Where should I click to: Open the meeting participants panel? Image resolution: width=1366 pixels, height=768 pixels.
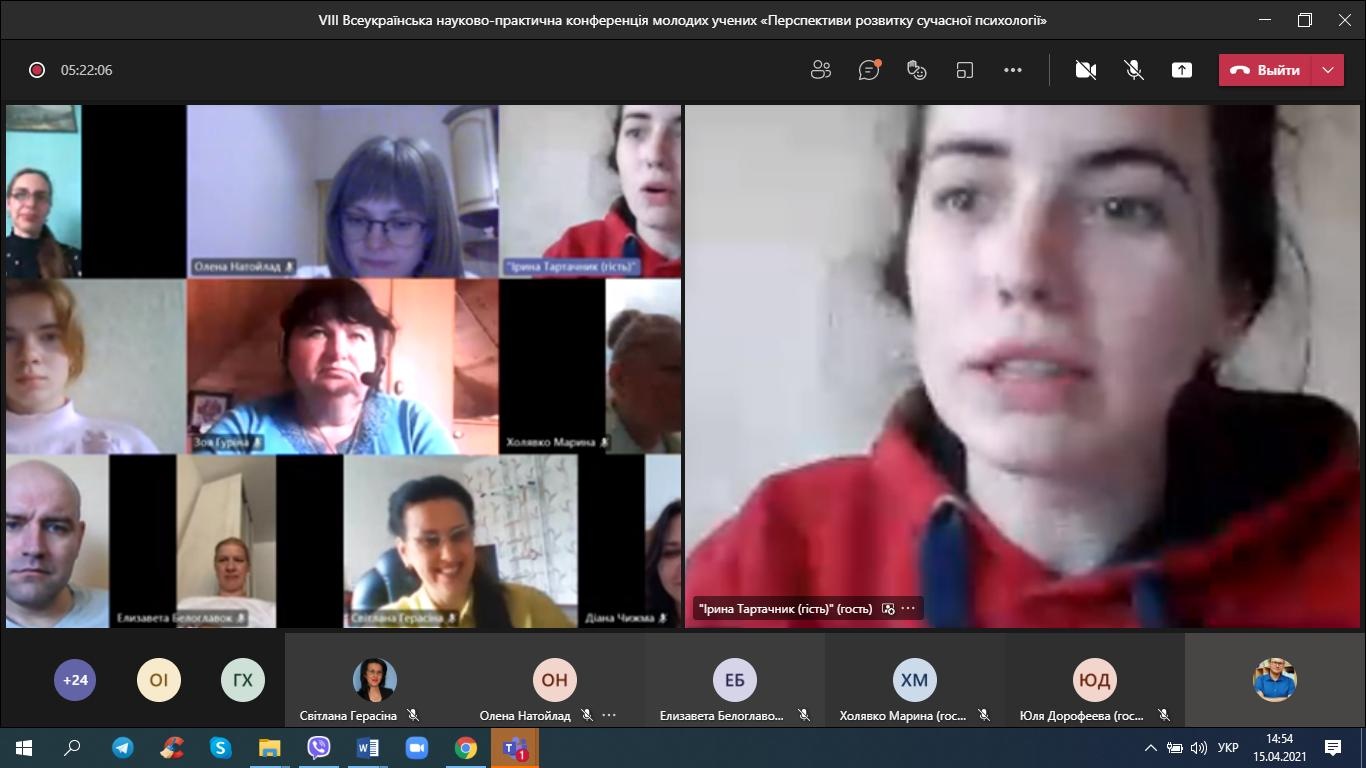pos(821,70)
